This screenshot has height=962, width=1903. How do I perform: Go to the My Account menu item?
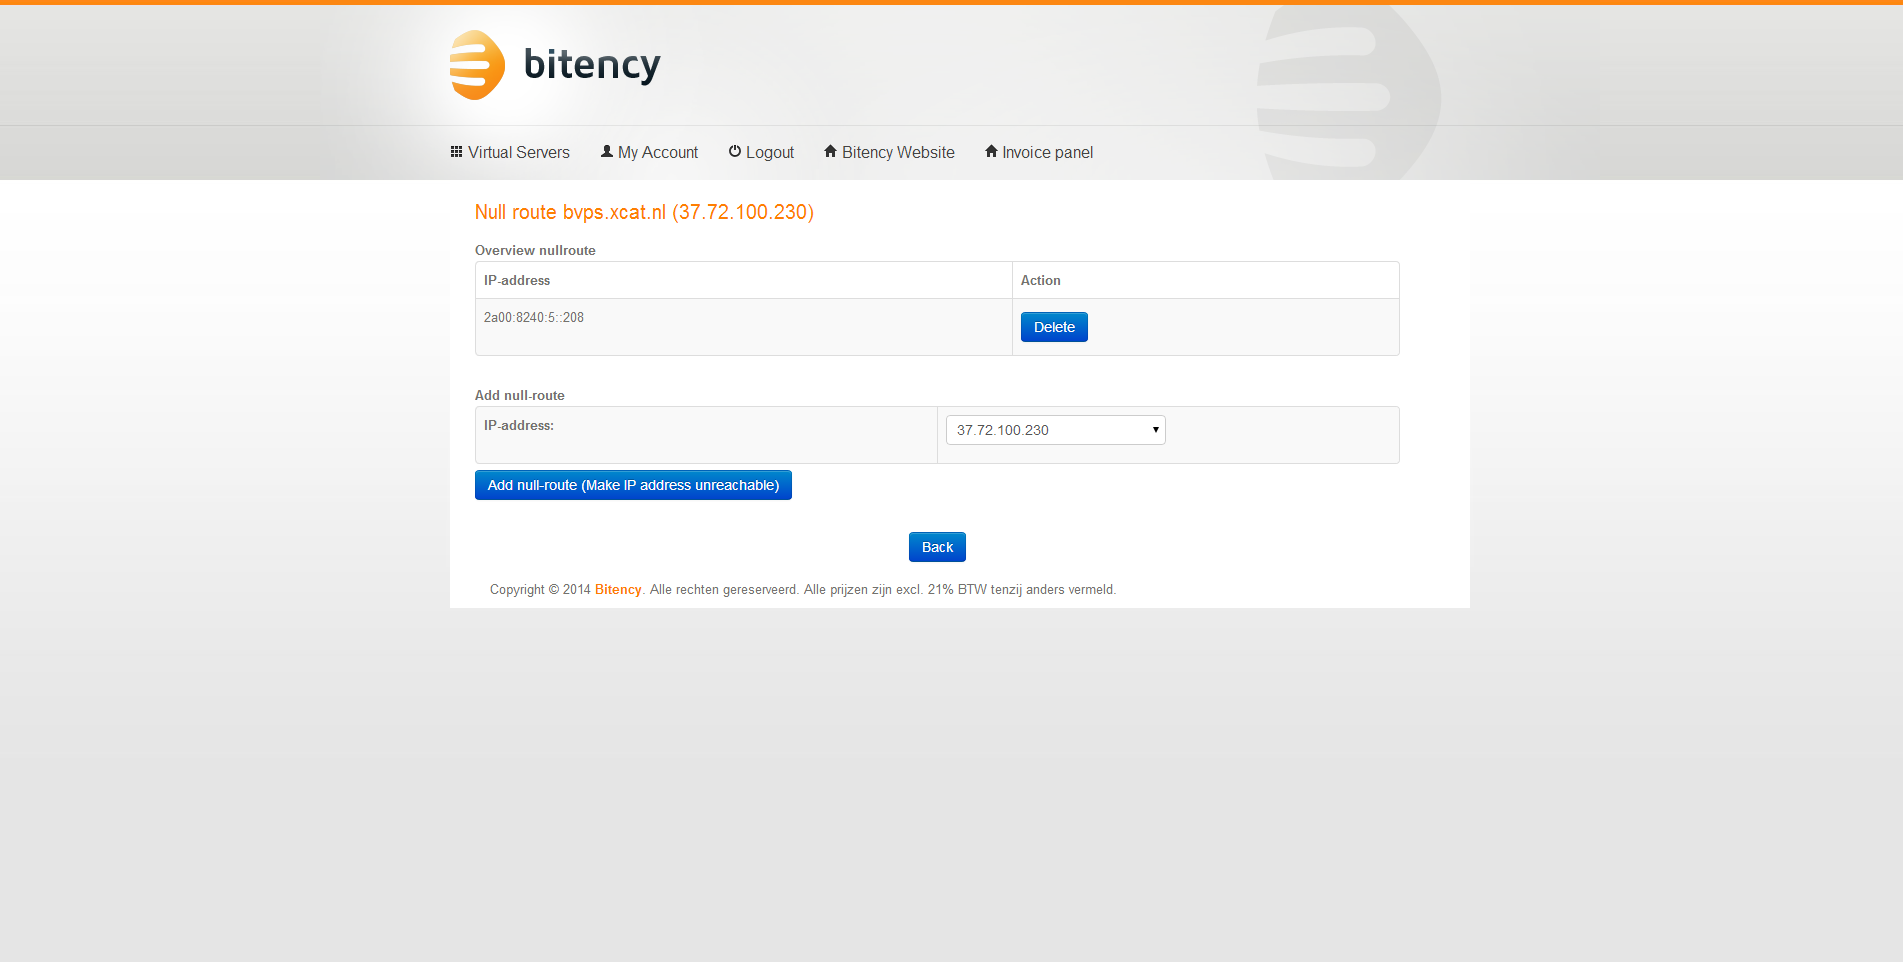658,153
